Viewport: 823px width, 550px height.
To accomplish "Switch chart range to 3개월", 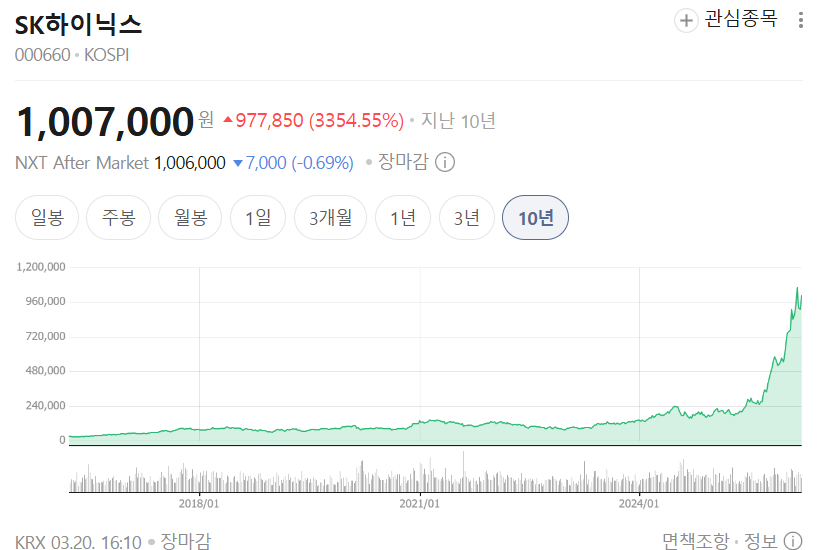I will [x=330, y=218].
